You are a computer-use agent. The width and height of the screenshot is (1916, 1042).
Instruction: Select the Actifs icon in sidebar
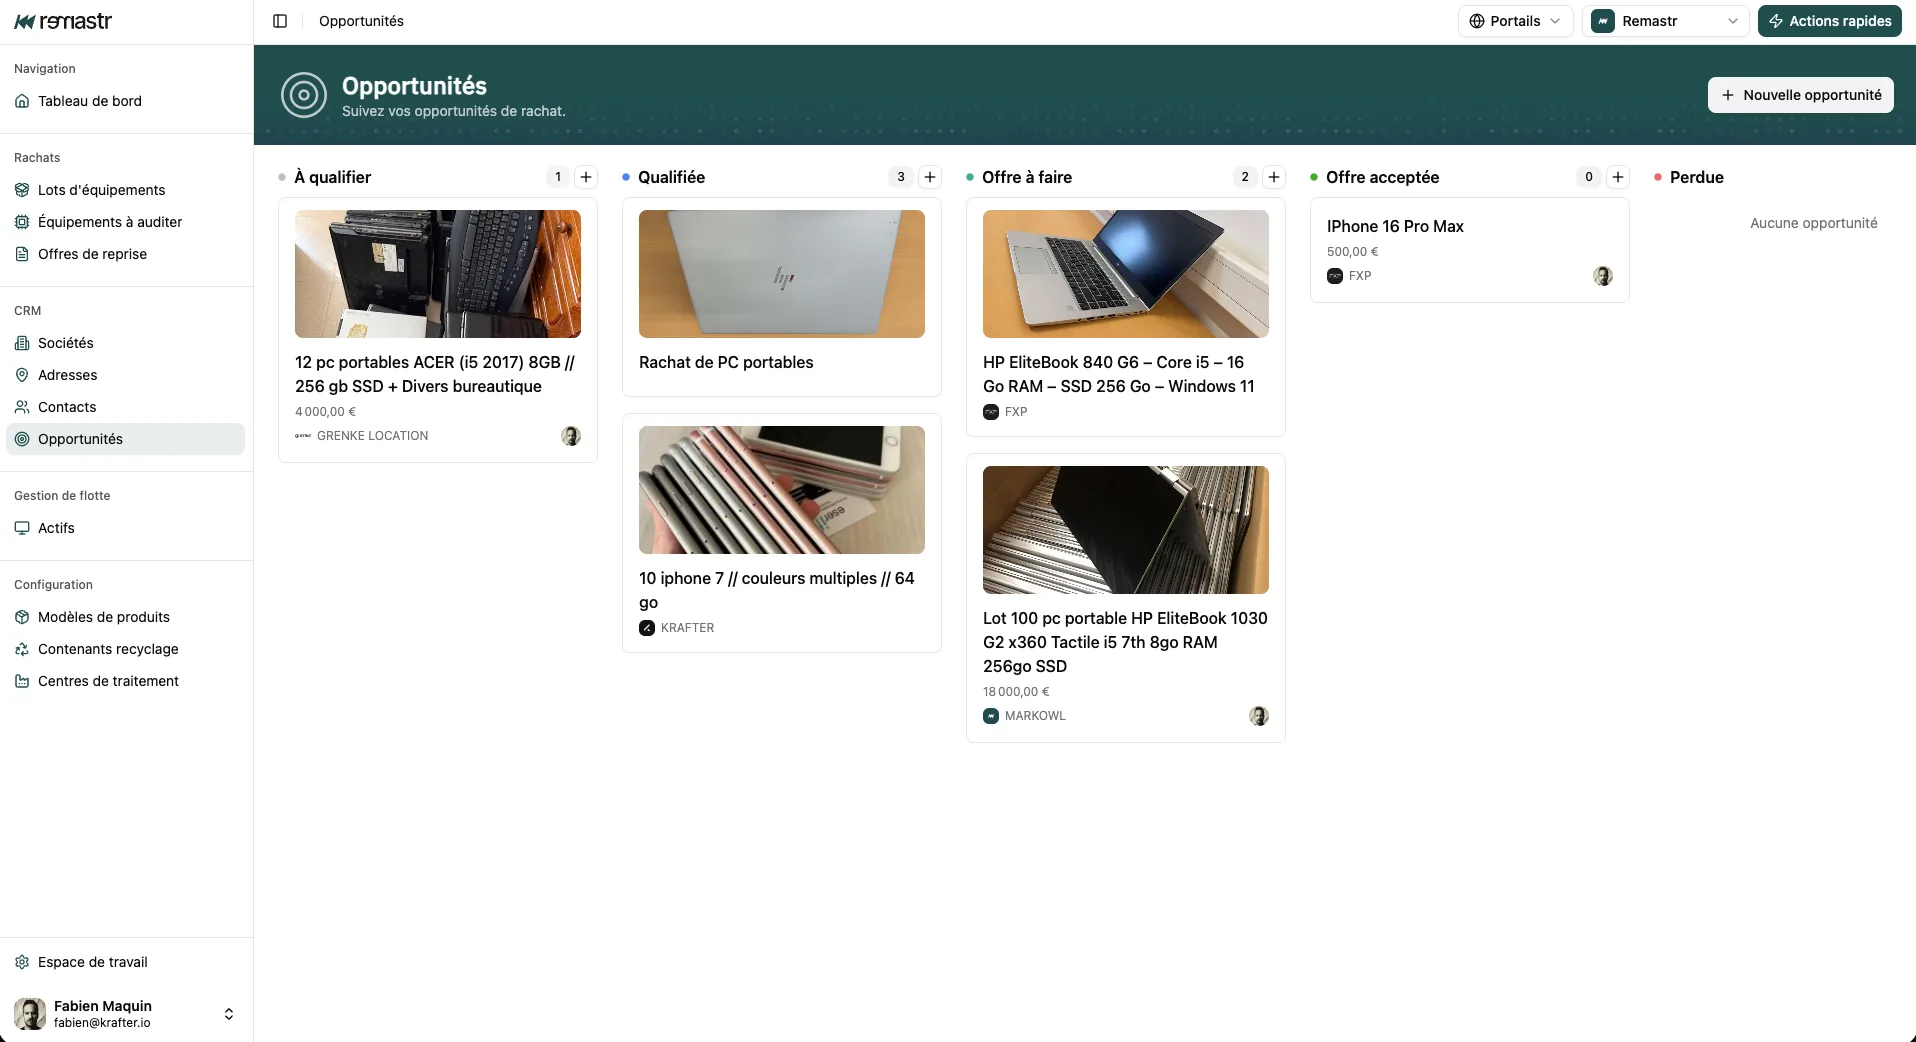(22, 528)
